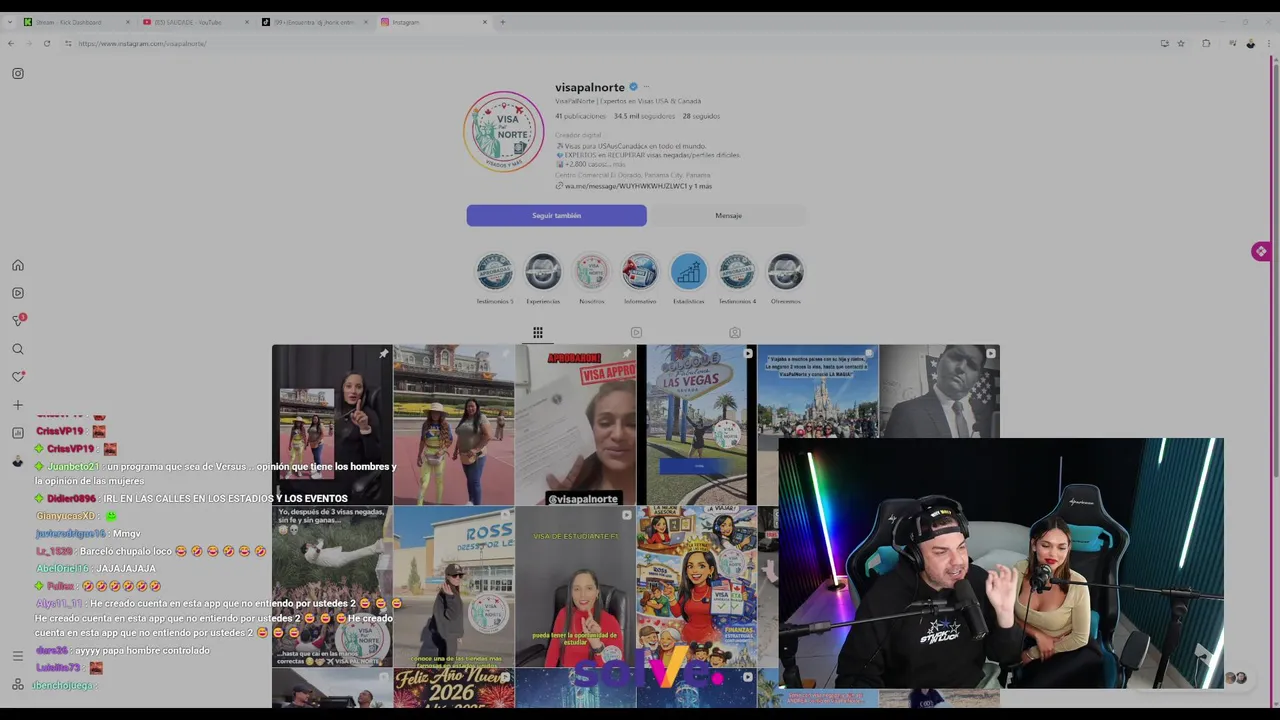Close the Kick Dashboard tab
1280x720 pixels.
(128, 22)
